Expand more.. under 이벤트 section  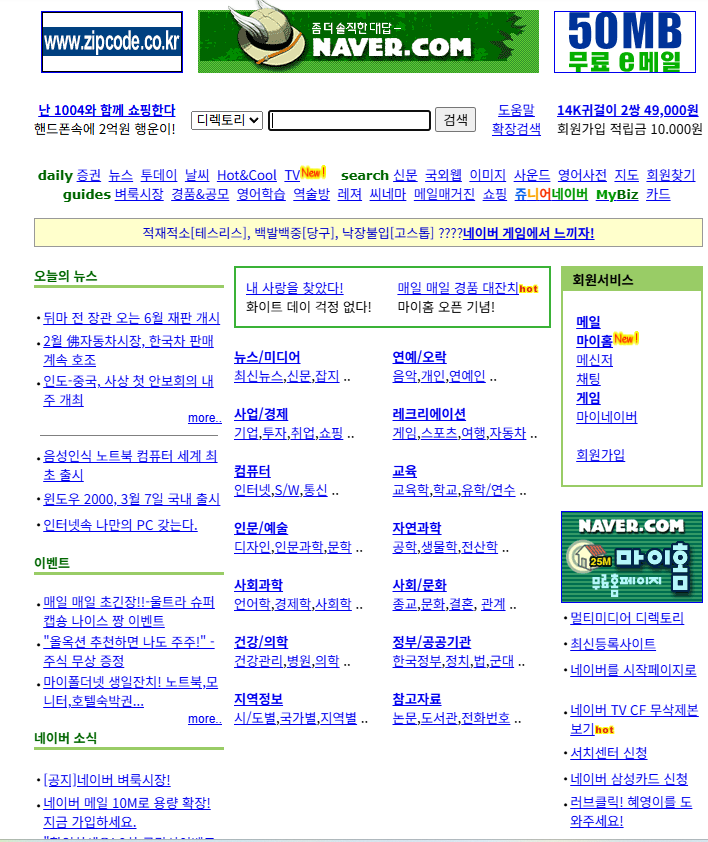(x=204, y=719)
